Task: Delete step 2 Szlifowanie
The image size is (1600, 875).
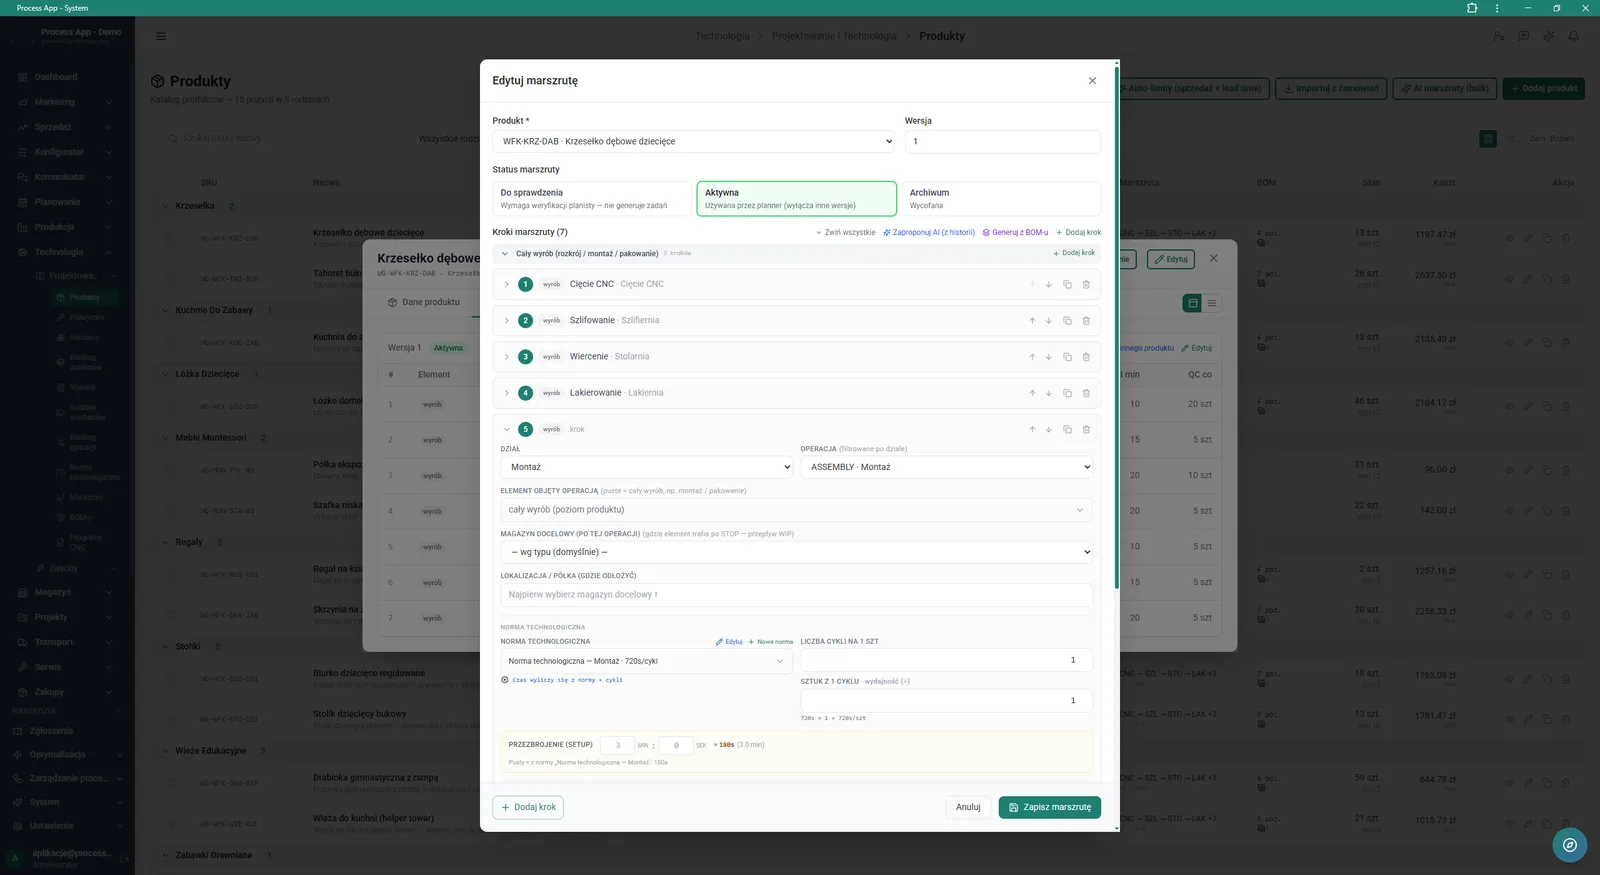Action: click(1086, 321)
